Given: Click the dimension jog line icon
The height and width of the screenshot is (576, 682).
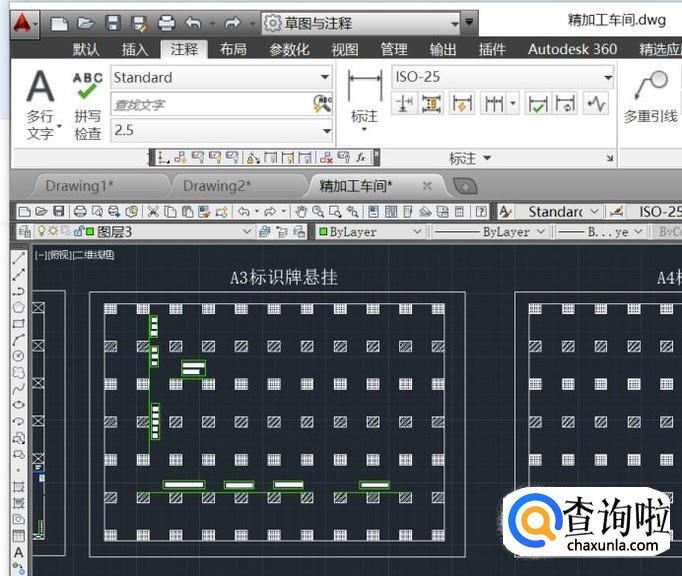Looking at the screenshot, I should 596,104.
